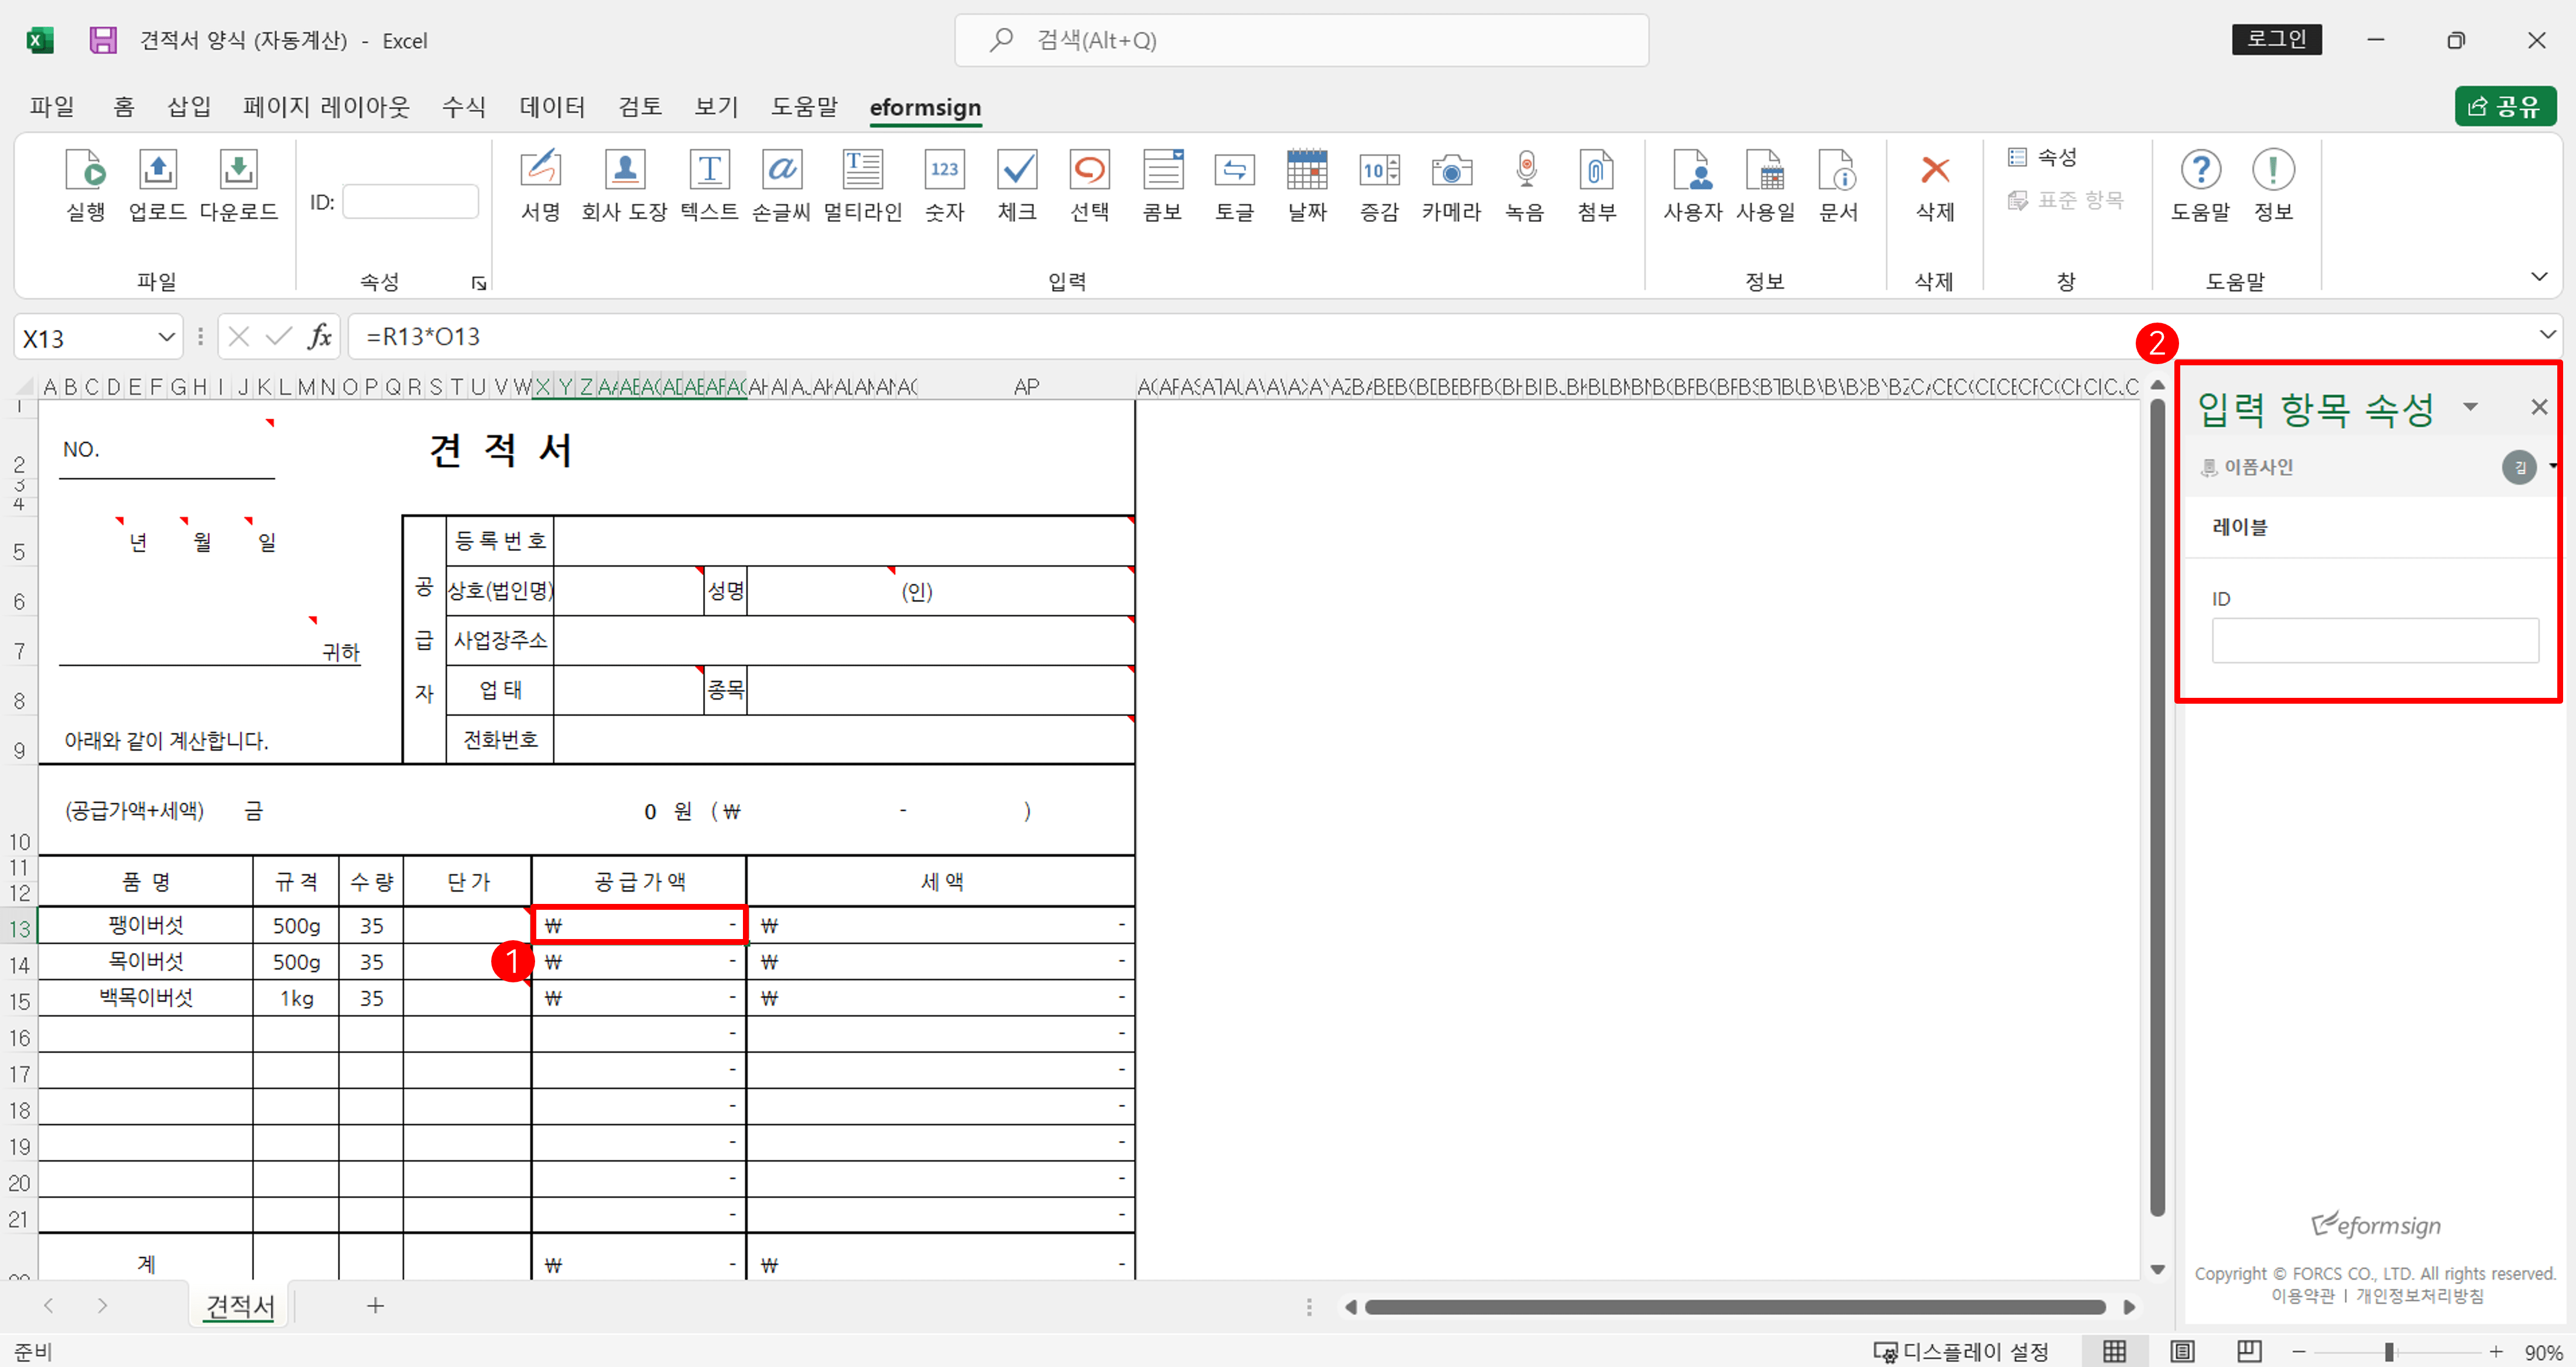Viewport: 2576px width, 1367px height.
Task: Insert Document (문서) info field
Action: [1838, 185]
